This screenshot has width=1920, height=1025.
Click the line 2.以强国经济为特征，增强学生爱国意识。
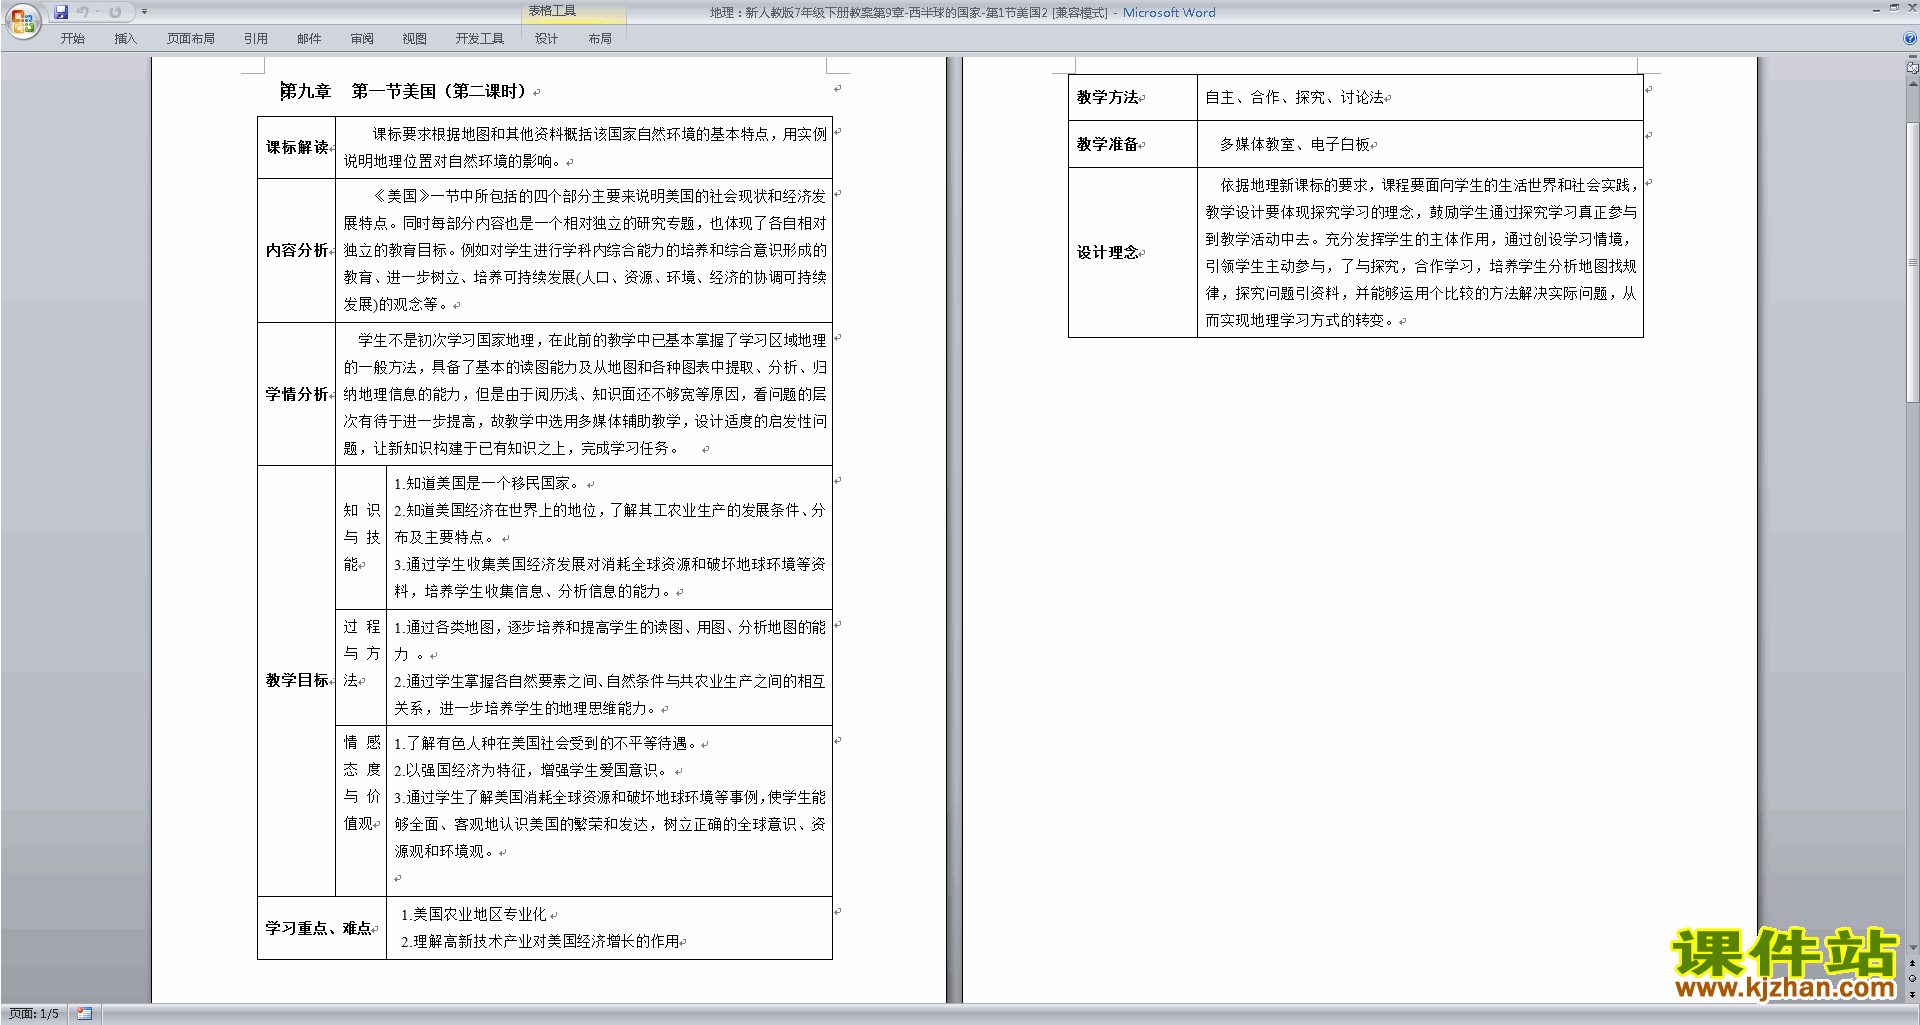(532, 770)
